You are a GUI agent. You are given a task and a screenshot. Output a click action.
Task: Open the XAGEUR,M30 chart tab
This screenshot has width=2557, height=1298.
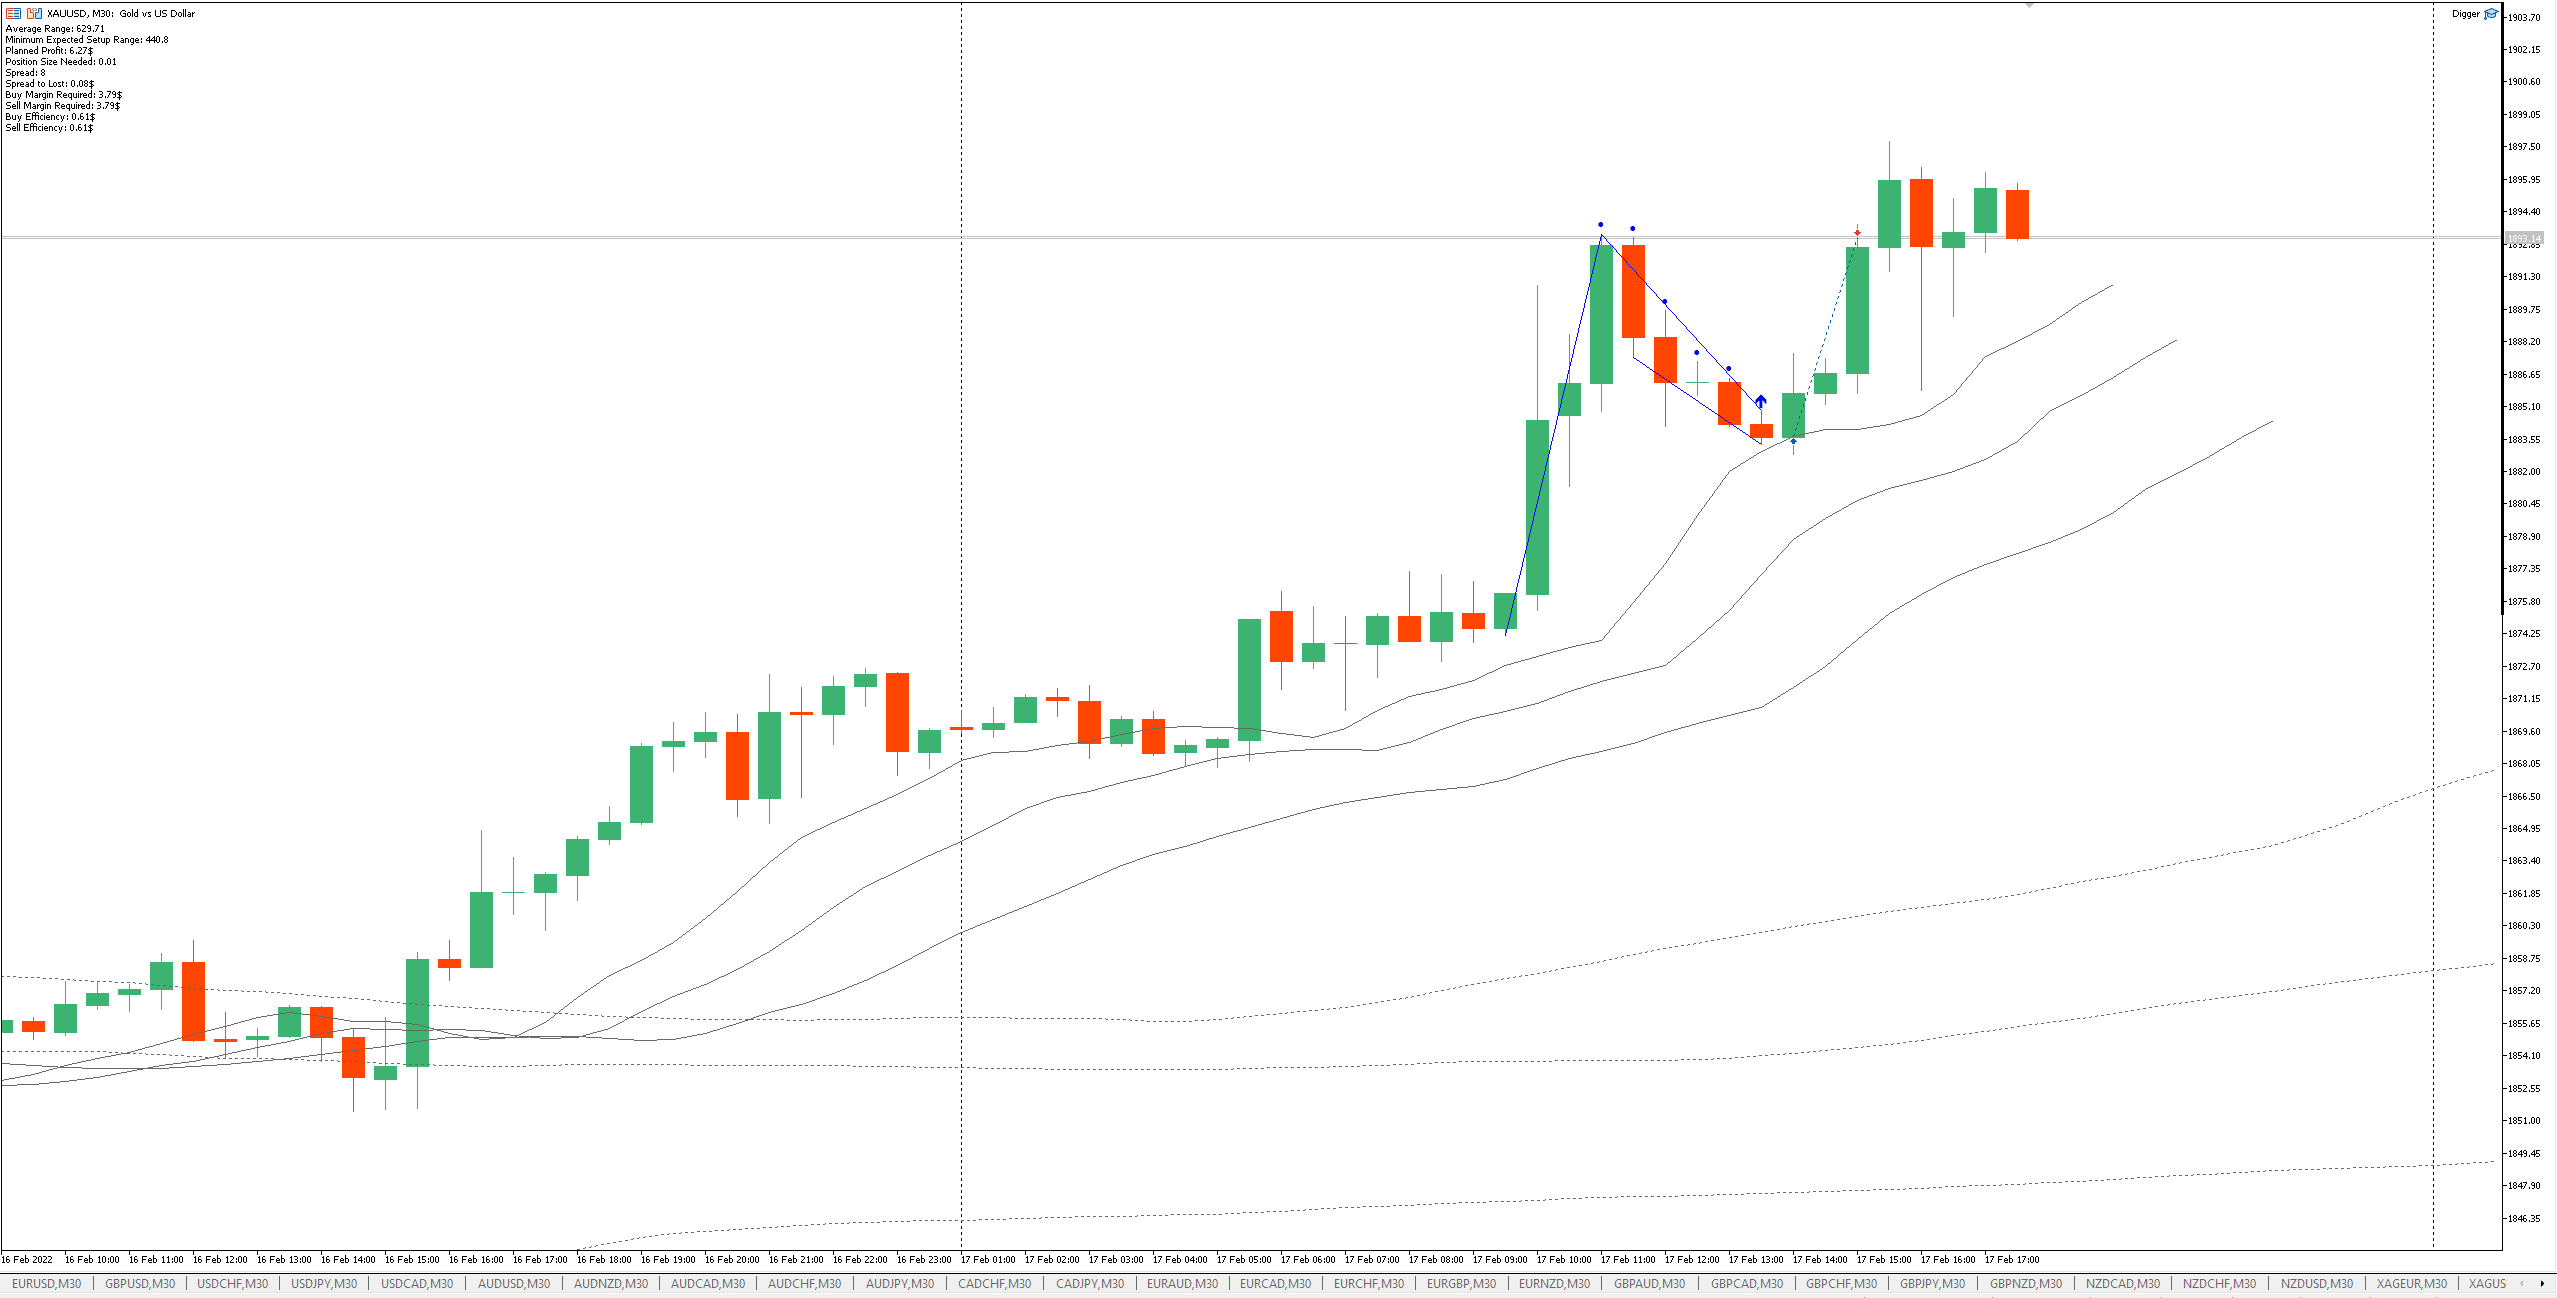pos(2412,1283)
